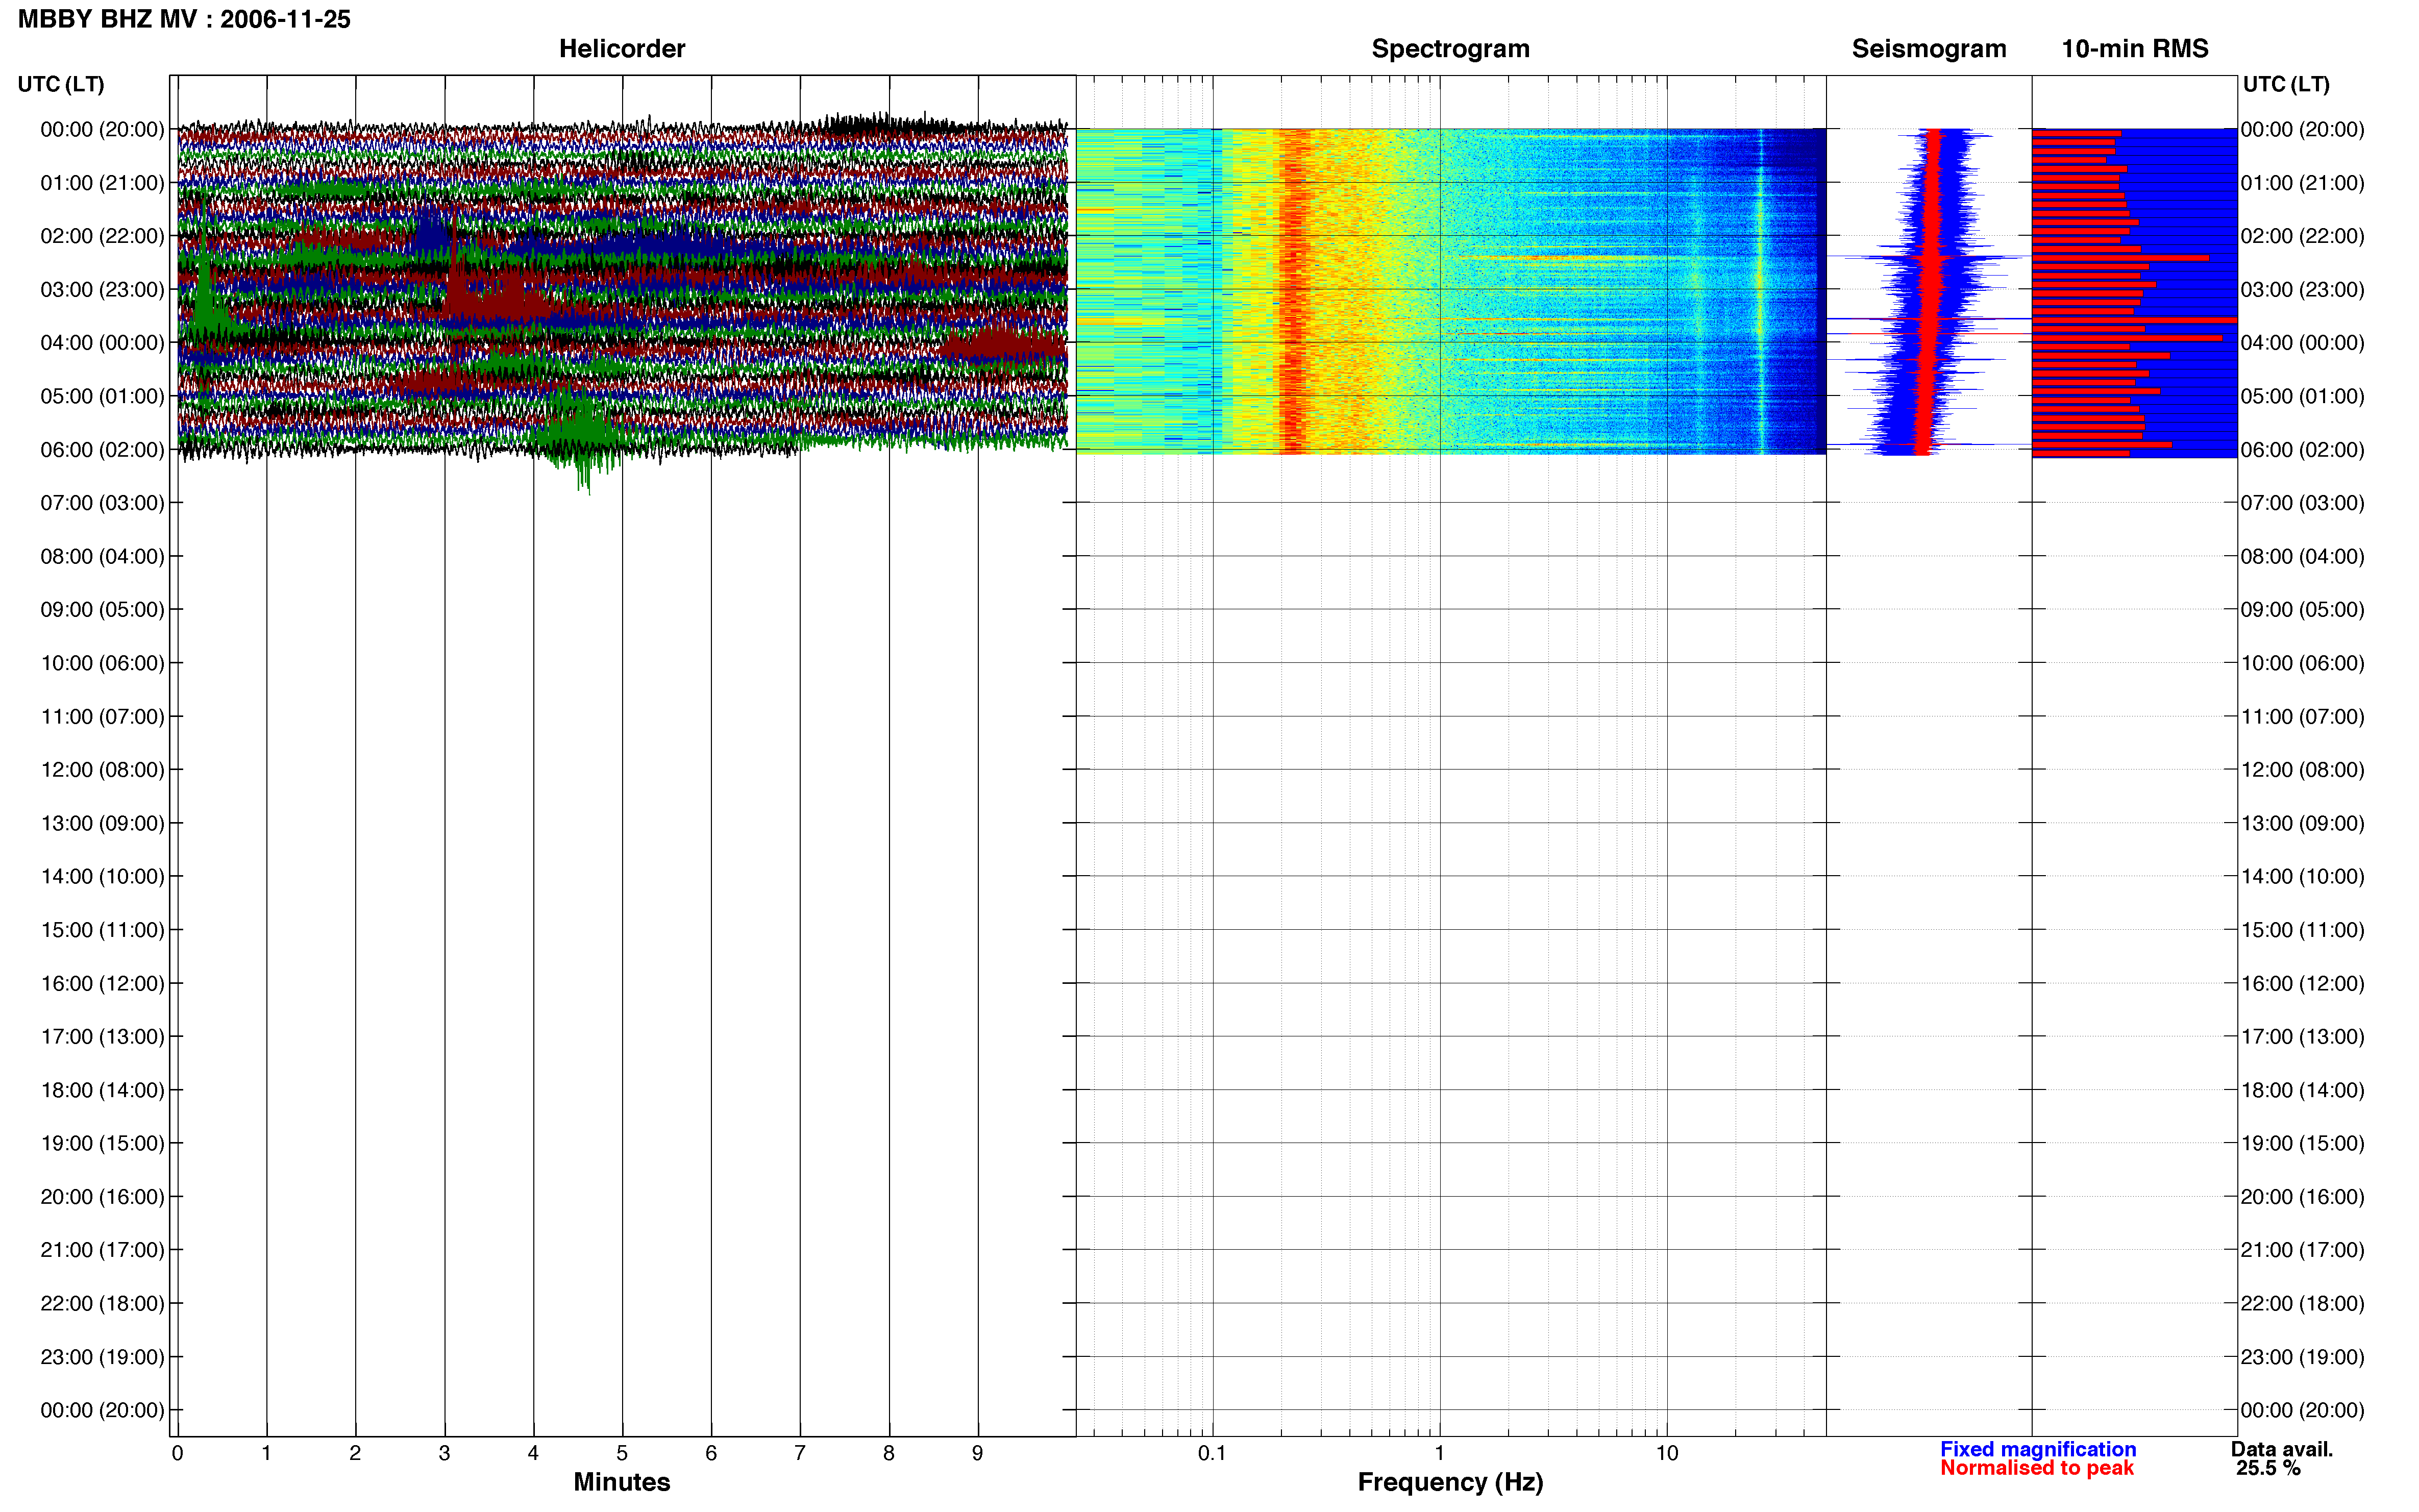Click the 'Normalised to peak' legend text

coord(2037,1468)
